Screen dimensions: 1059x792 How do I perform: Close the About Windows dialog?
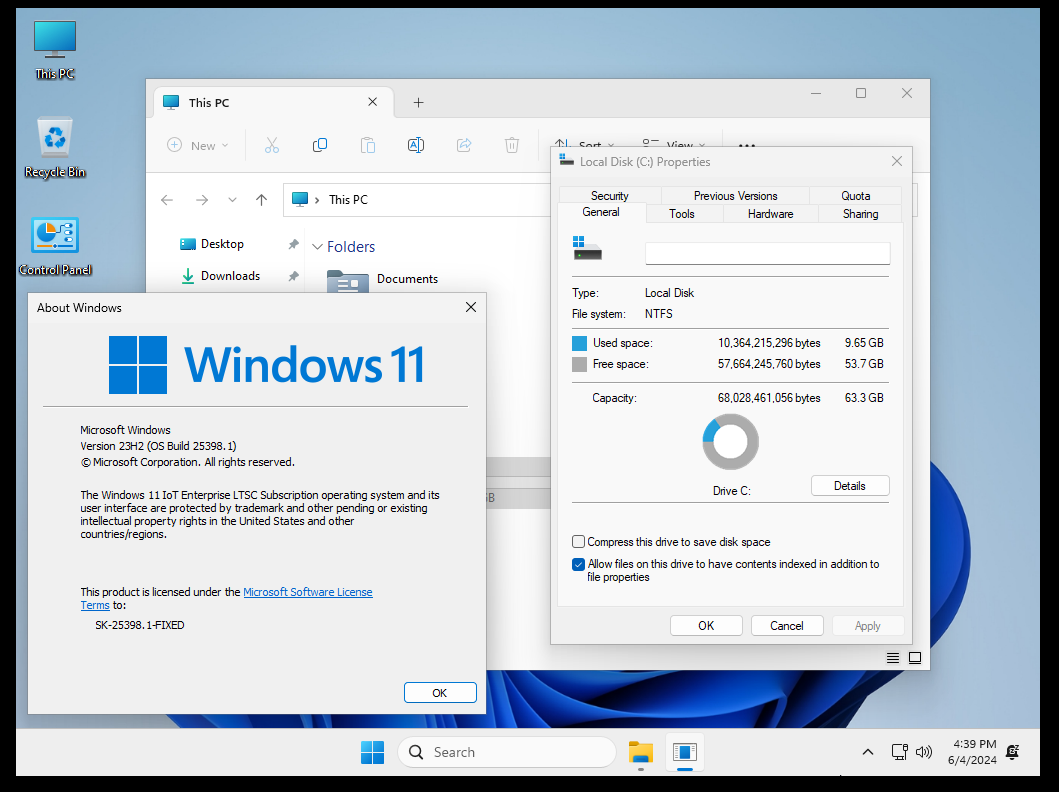pos(471,307)
